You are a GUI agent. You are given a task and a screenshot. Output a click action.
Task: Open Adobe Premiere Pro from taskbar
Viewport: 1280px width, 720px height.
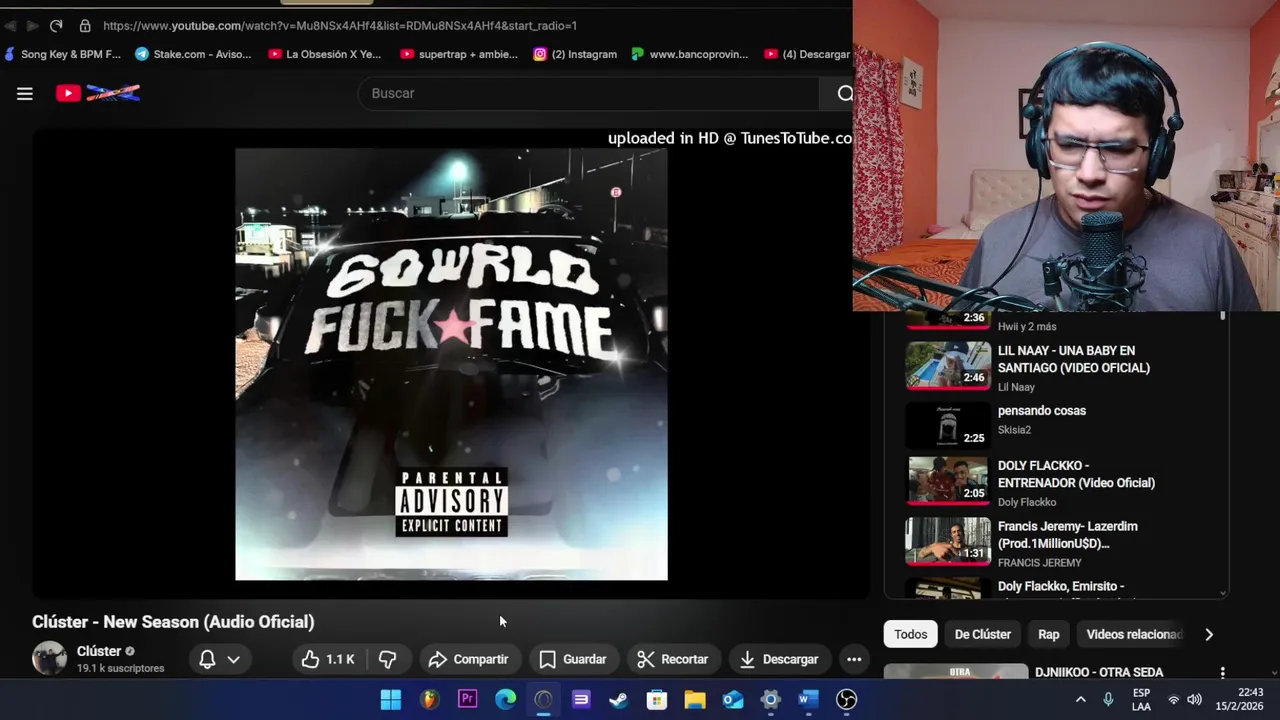click(x=467, y=700)
